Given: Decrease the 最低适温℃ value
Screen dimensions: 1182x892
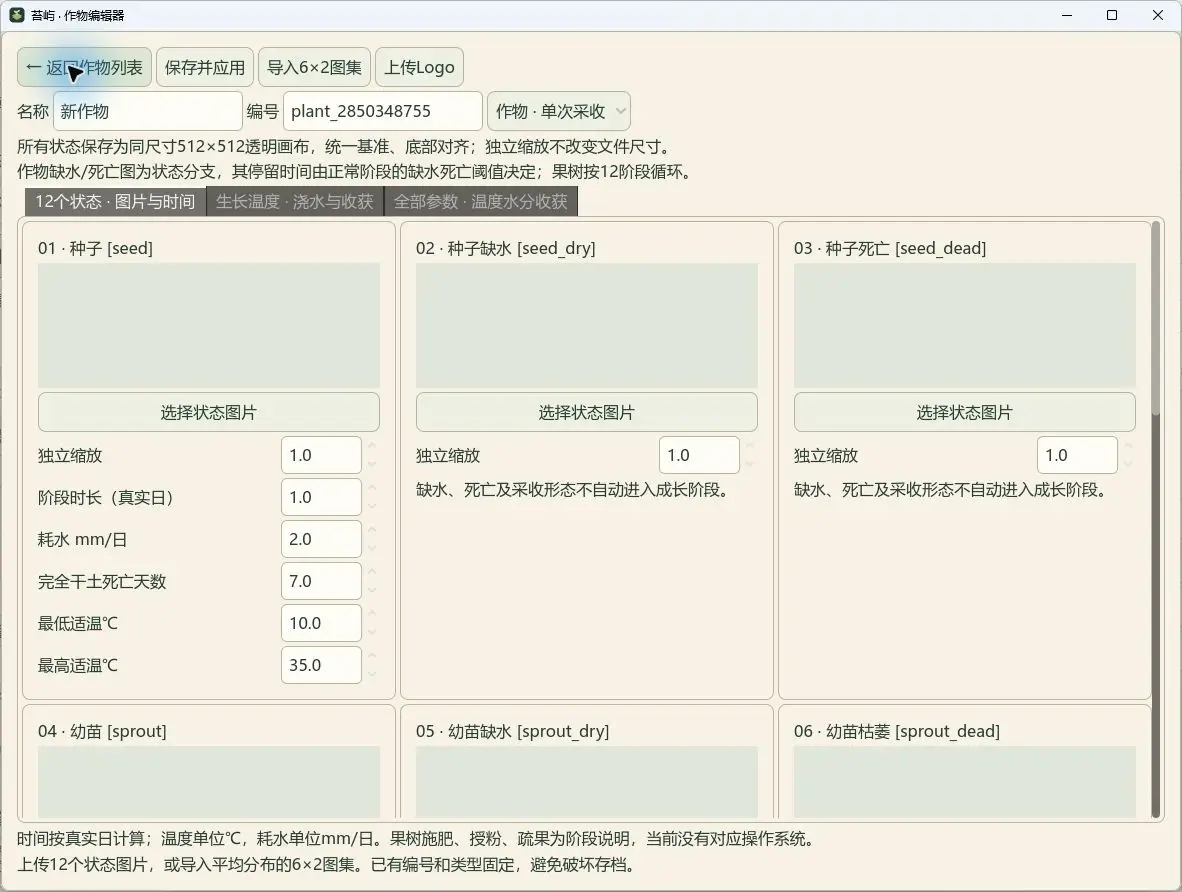Looking at the screenshot, I should pyautogui.click(x=372, y=632).
